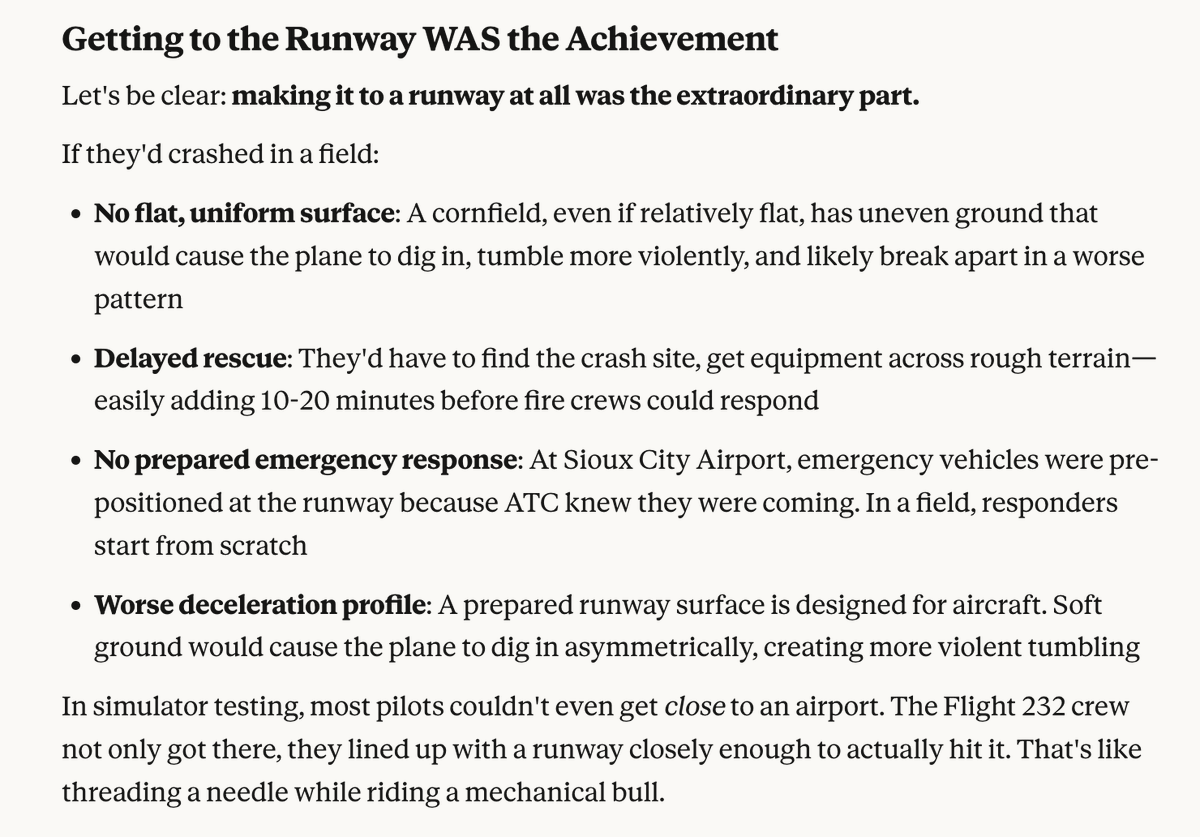Click the bullet point before "No flat, uniform surface"
Screen dimensions: 1200x837
(x=77, y=214)
